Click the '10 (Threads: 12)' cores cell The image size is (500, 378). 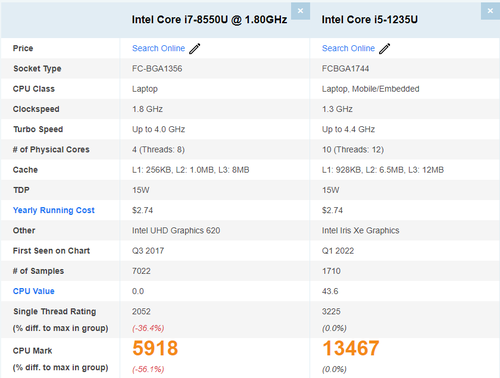[x=353, y=150]
